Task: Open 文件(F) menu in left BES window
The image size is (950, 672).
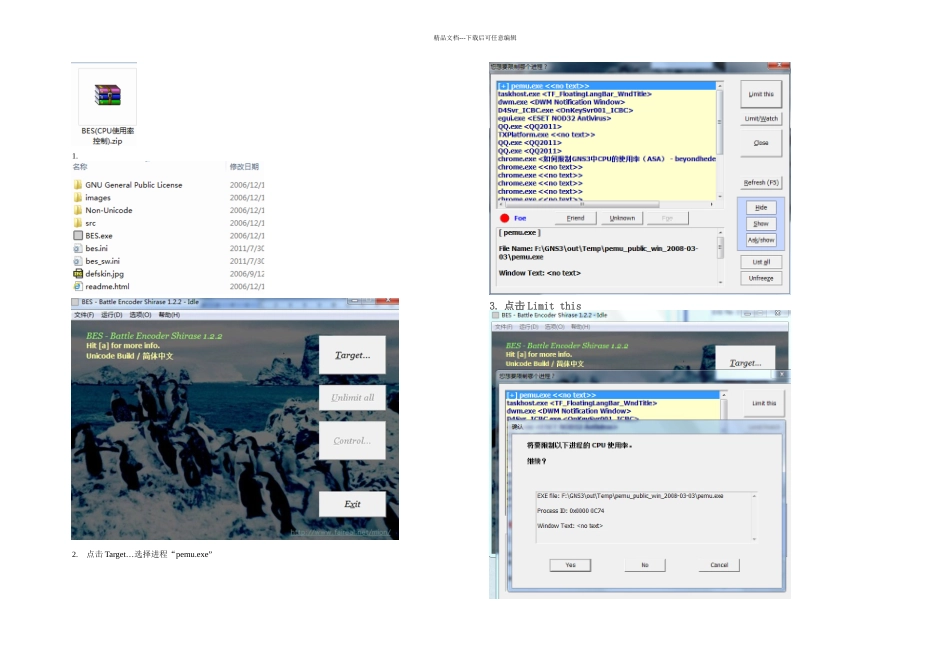Action: [x=84, y=315]
